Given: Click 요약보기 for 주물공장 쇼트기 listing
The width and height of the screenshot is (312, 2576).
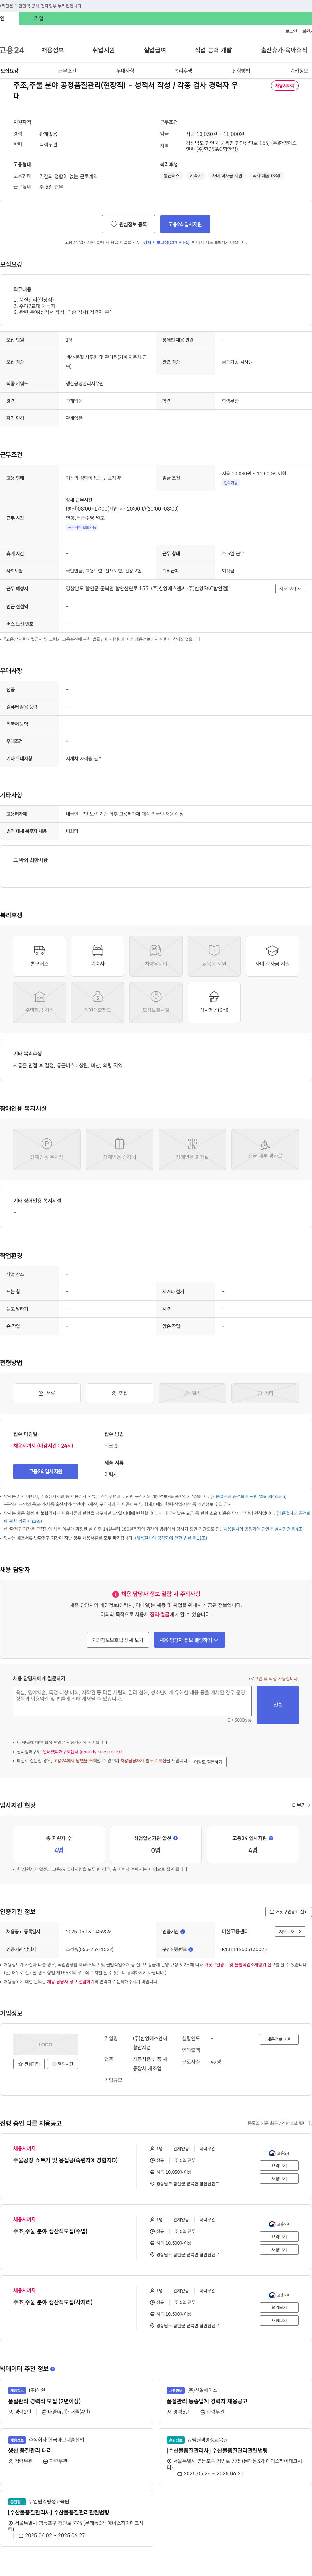Looking at the screenshot, I should (279, 2165).
